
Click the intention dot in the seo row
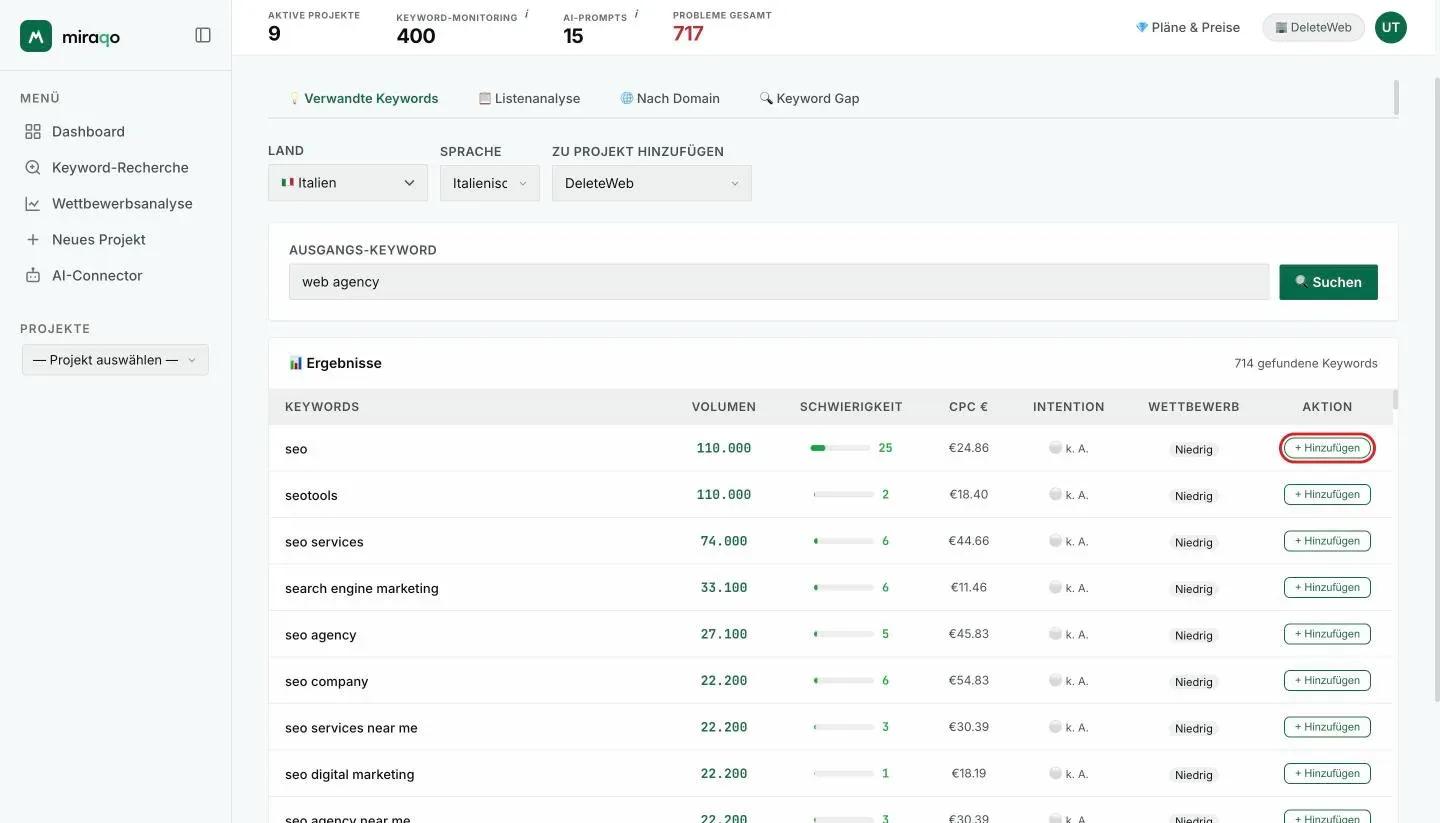[1055, 448]
